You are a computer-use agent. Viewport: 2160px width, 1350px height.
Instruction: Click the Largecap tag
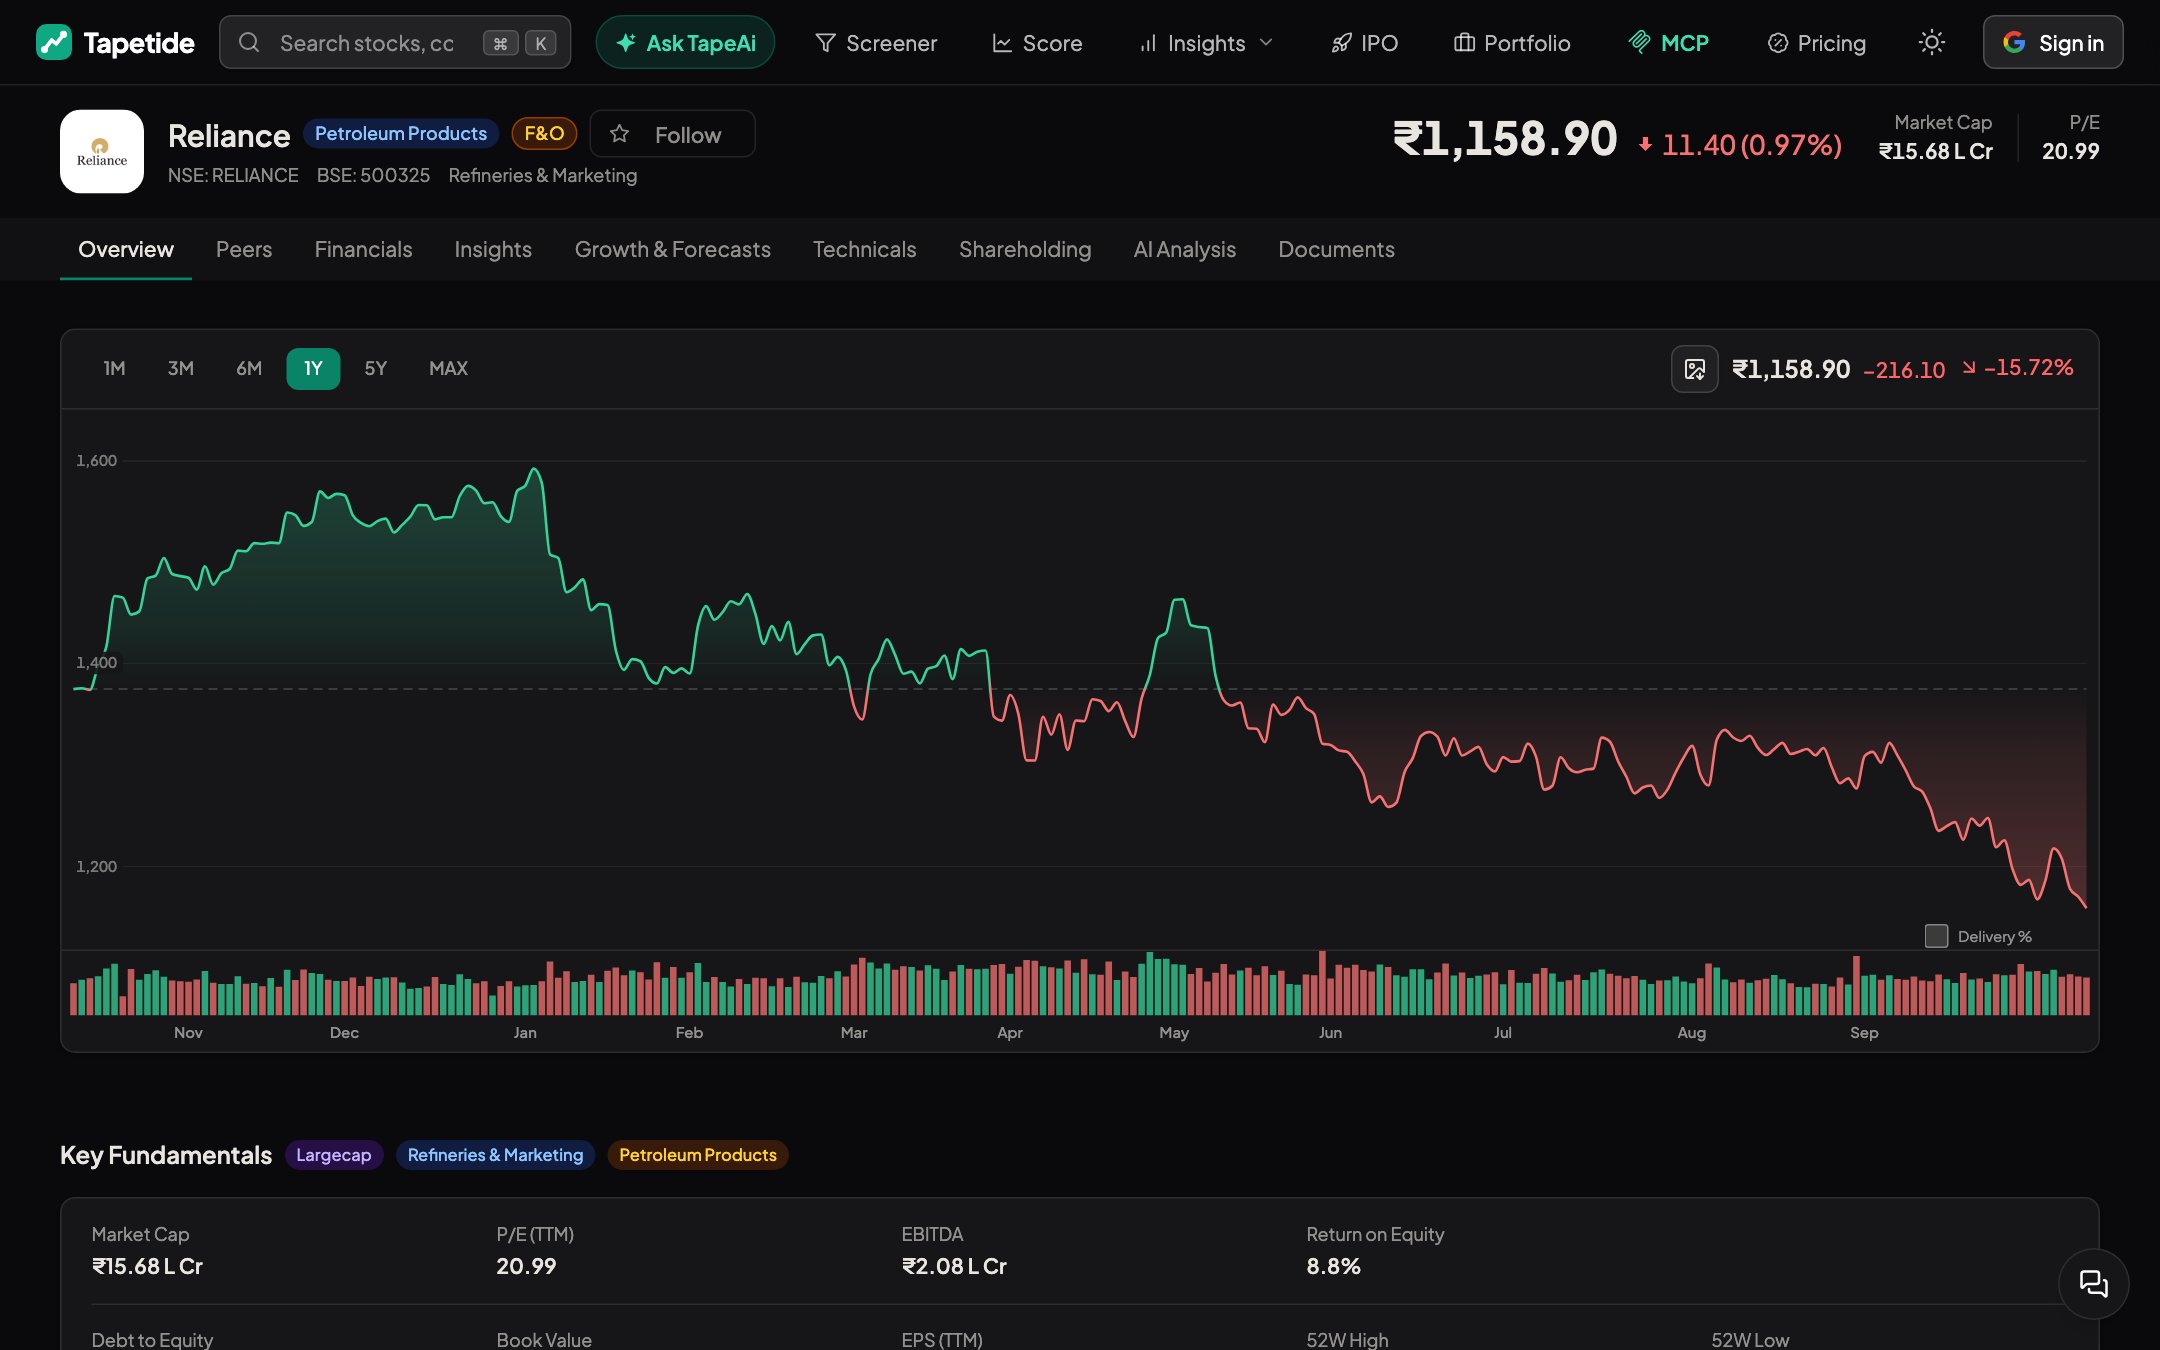[x=333, y=1155]
